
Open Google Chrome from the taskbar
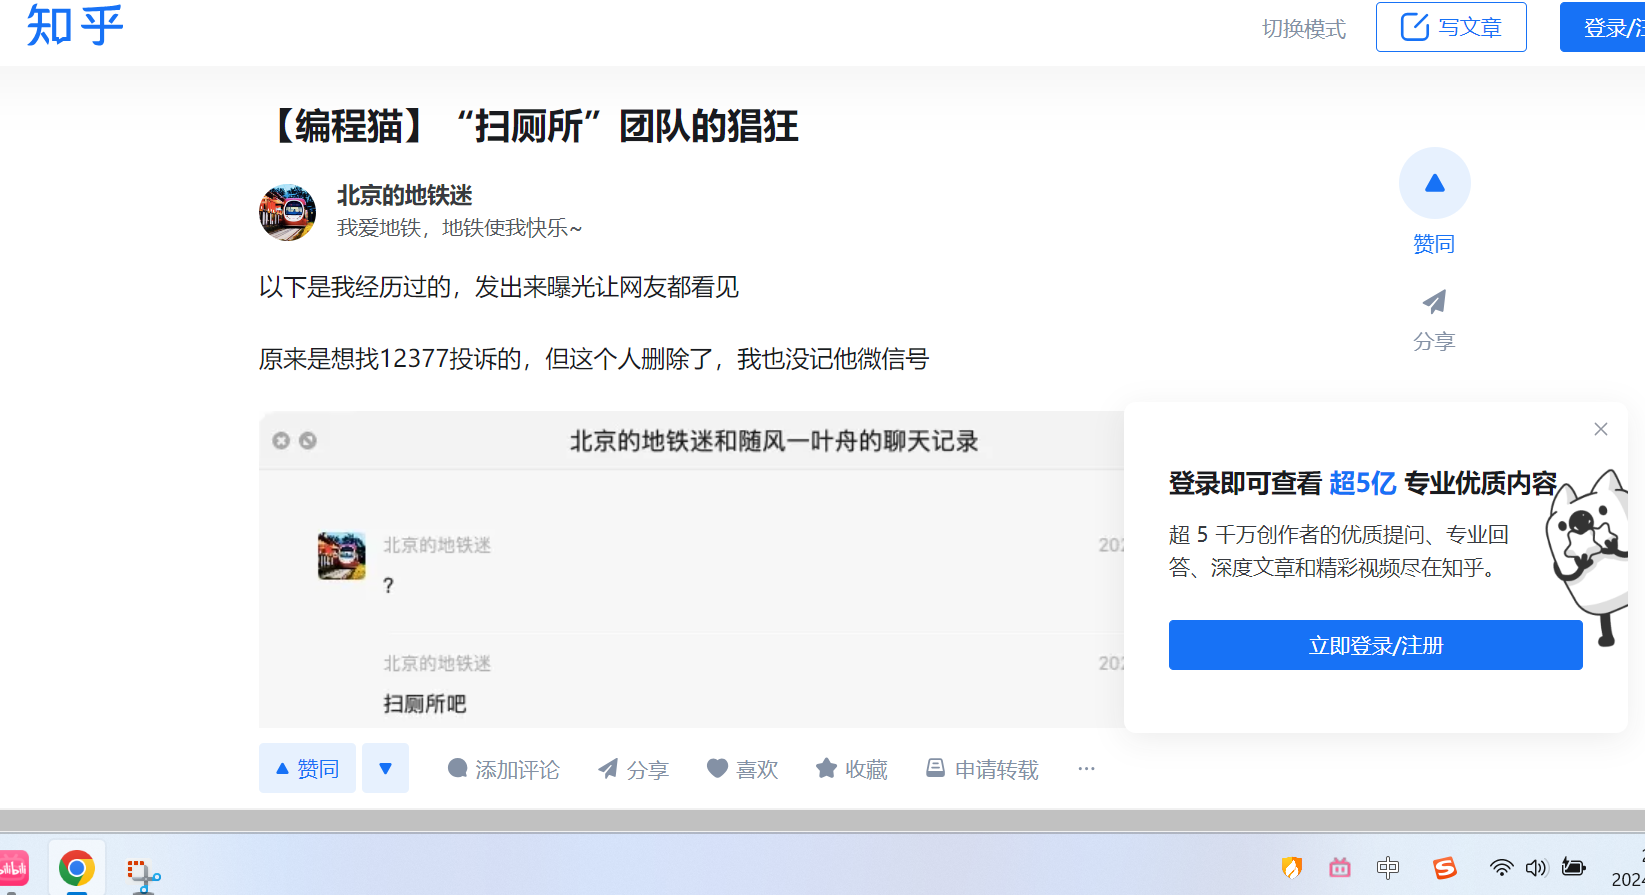coord(77,868)
